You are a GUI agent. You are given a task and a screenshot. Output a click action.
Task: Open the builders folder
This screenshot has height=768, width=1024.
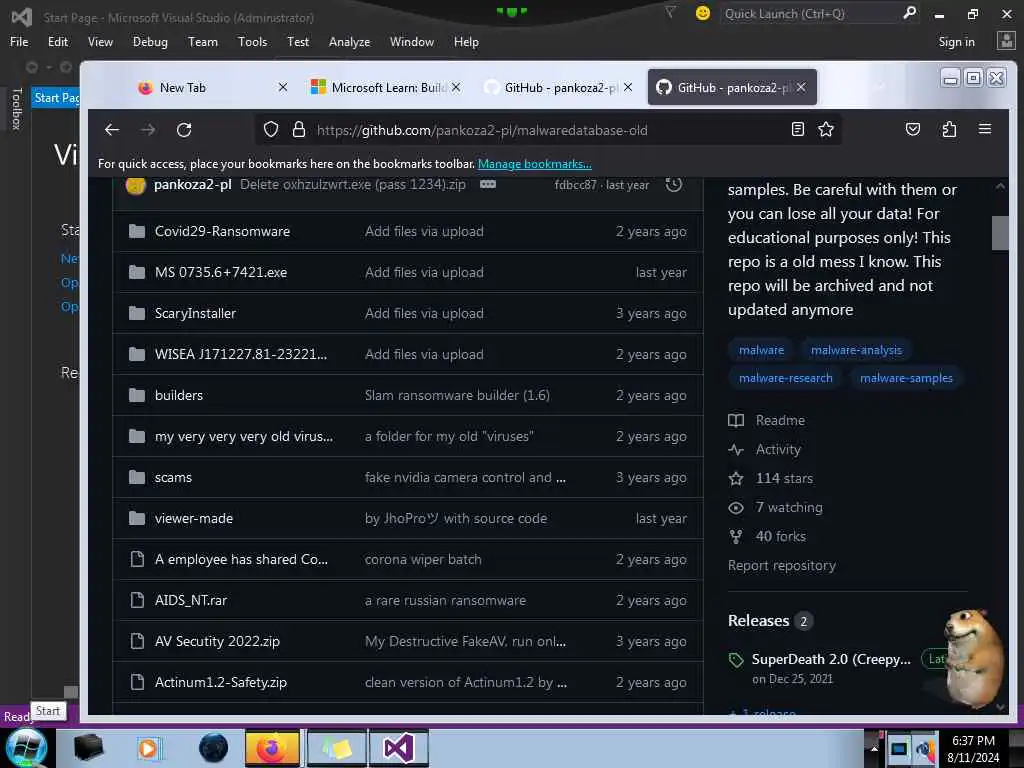[x=178, y=395]
